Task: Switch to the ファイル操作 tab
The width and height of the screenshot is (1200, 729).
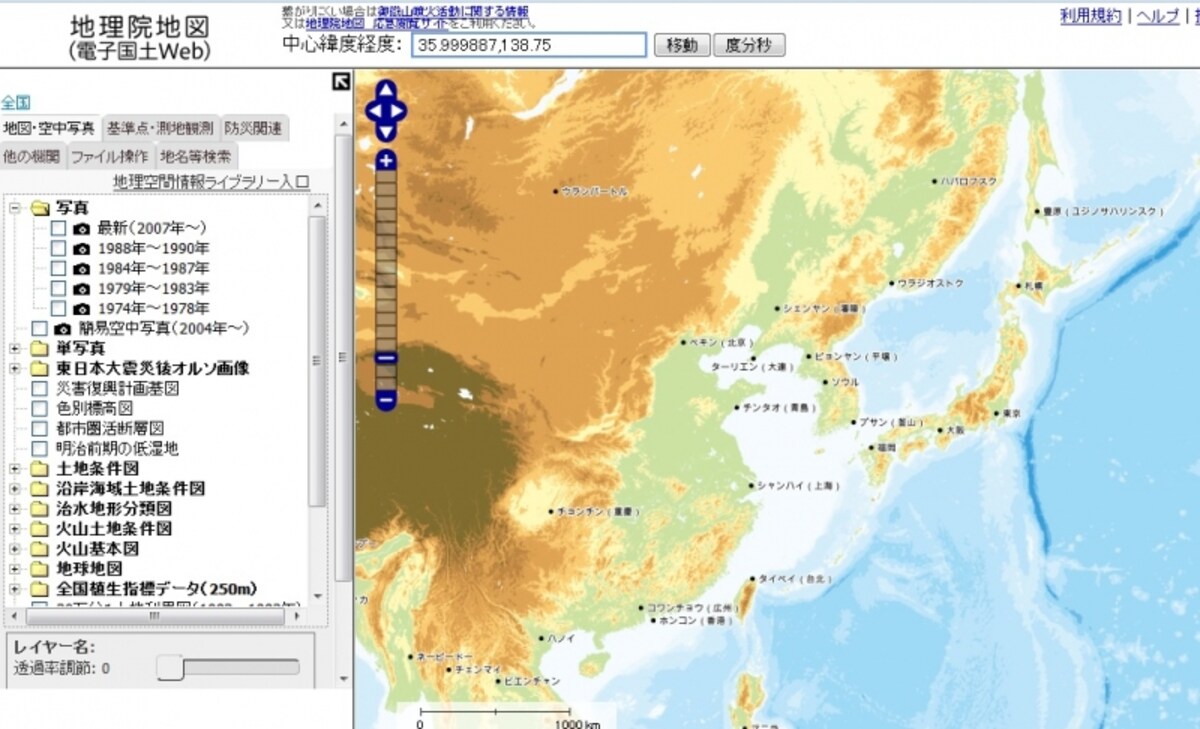Action: (x=109, y=156)
